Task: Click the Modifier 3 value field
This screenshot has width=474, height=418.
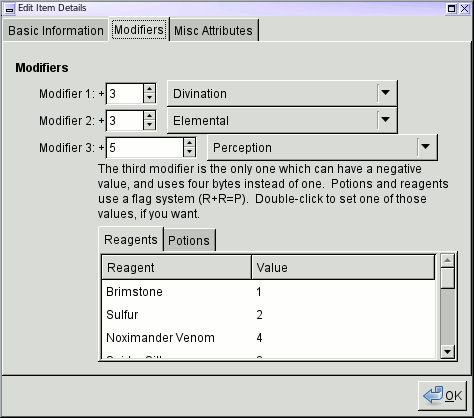Action: click(x=145, y=148)
